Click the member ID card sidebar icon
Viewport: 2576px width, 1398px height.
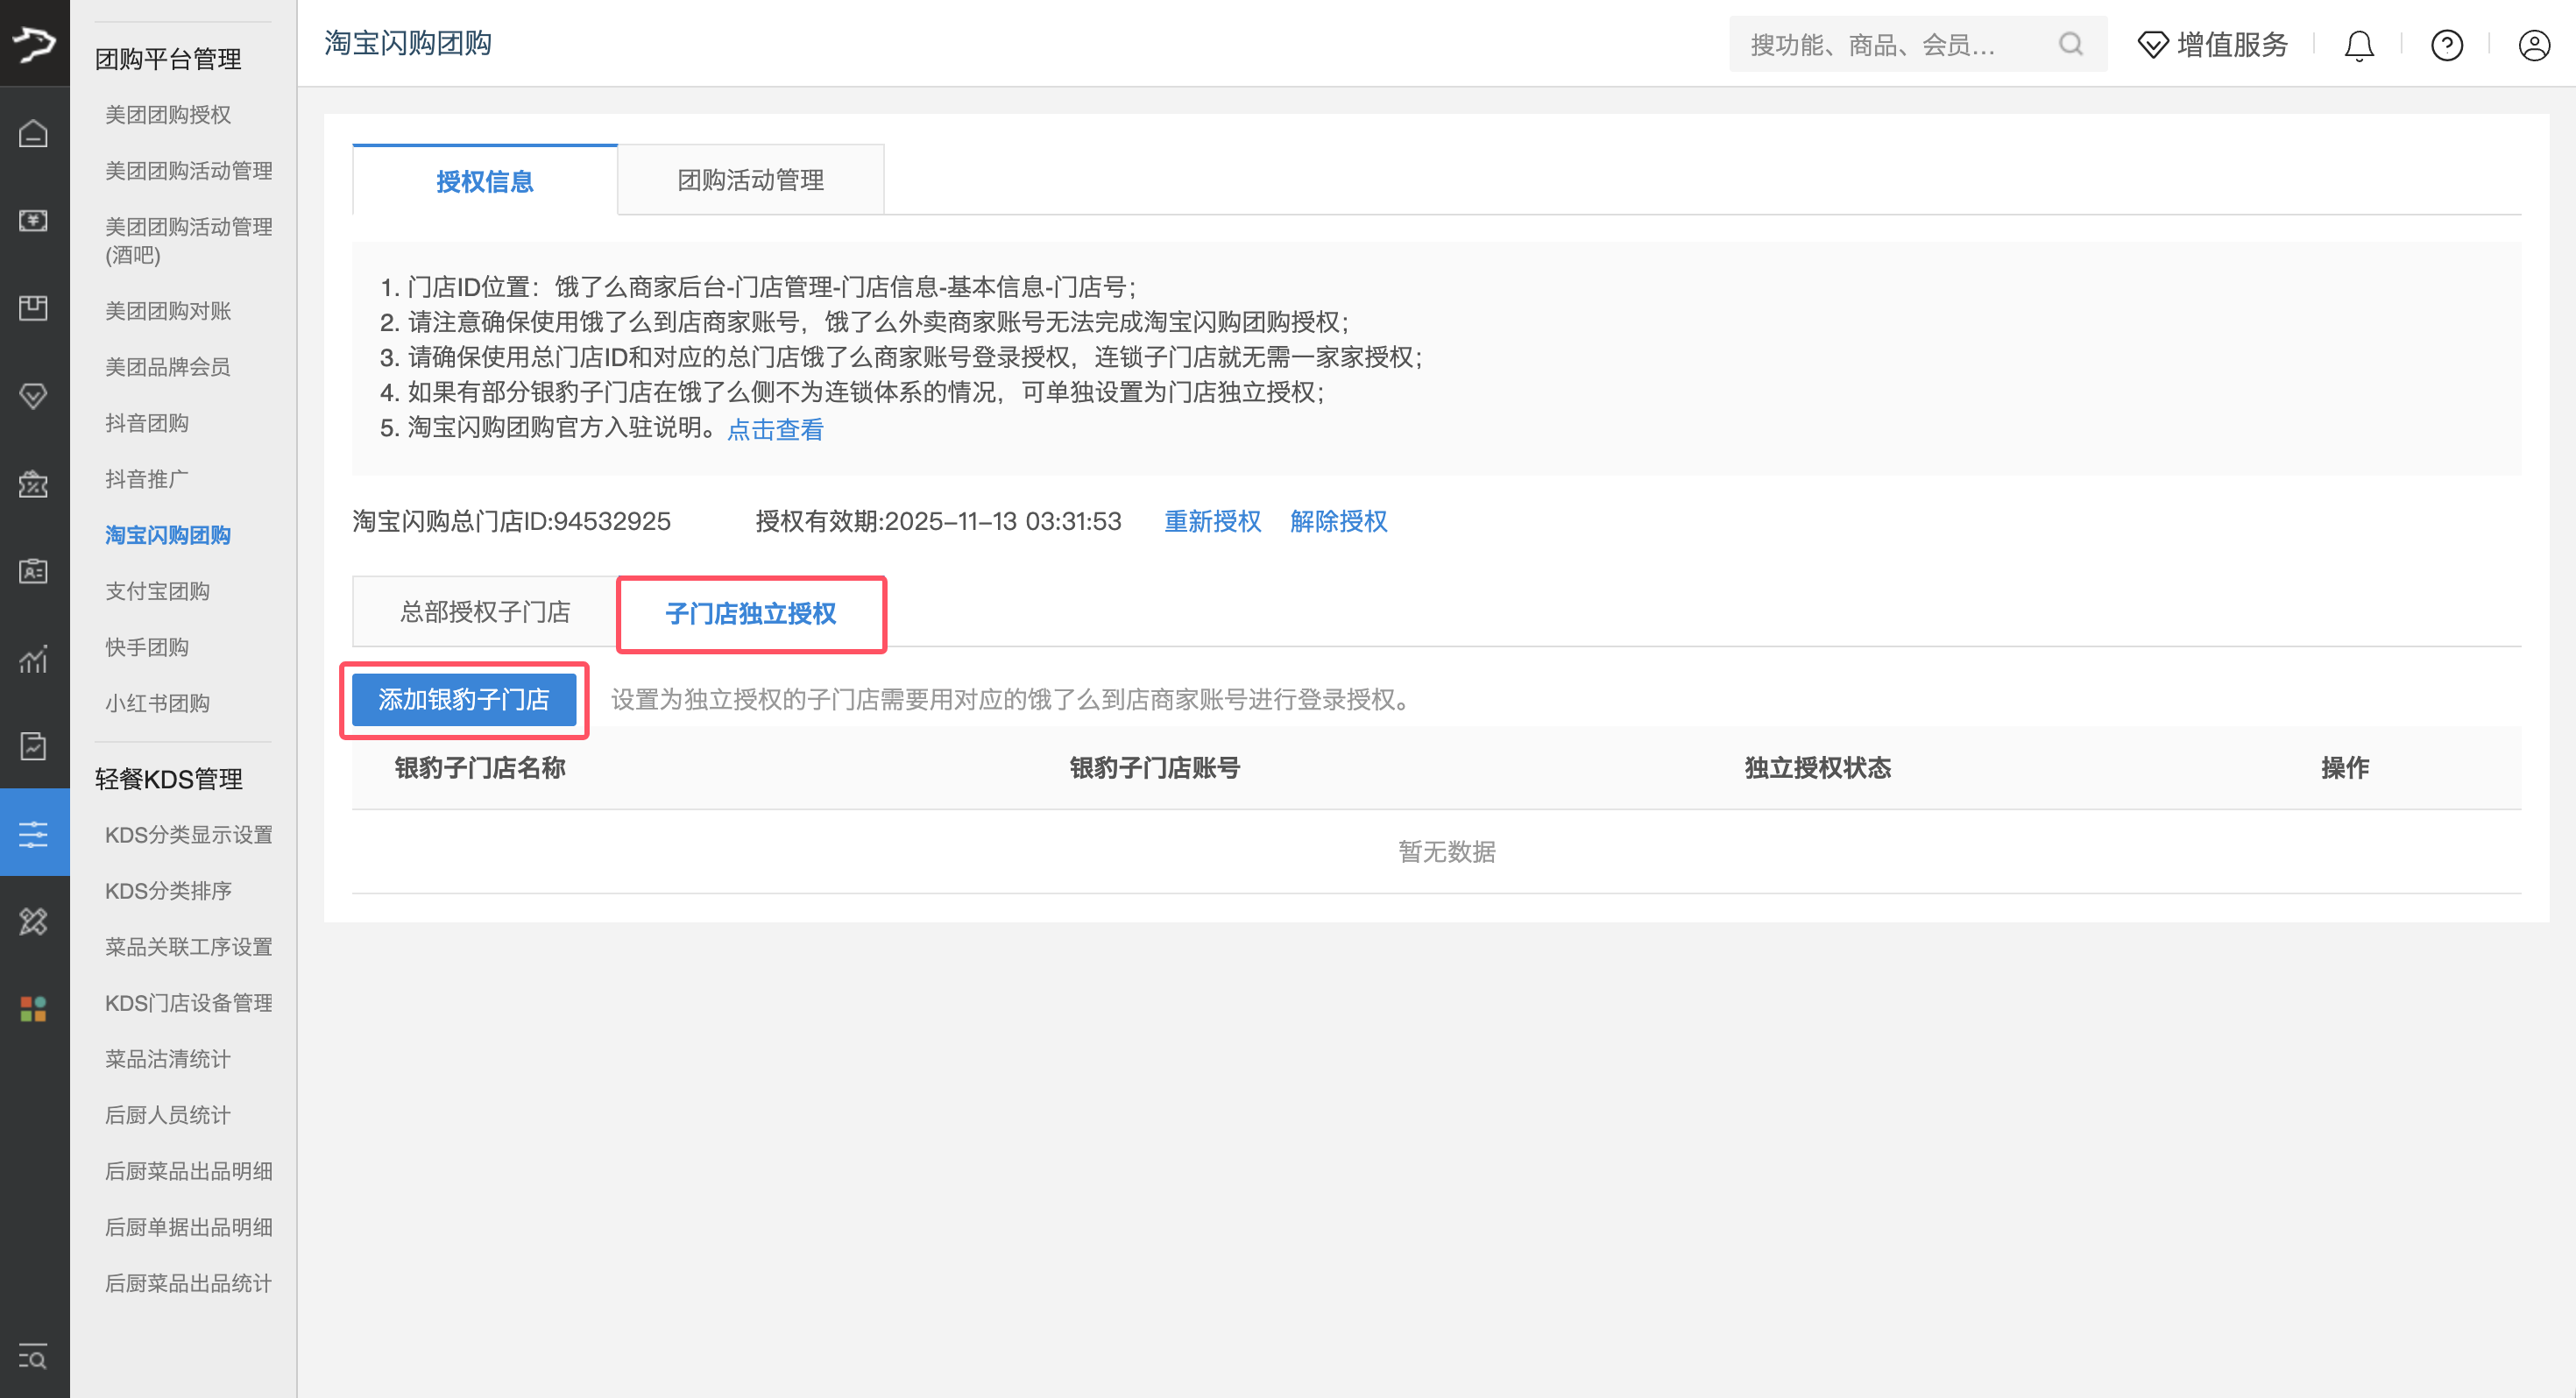point(33,571)
